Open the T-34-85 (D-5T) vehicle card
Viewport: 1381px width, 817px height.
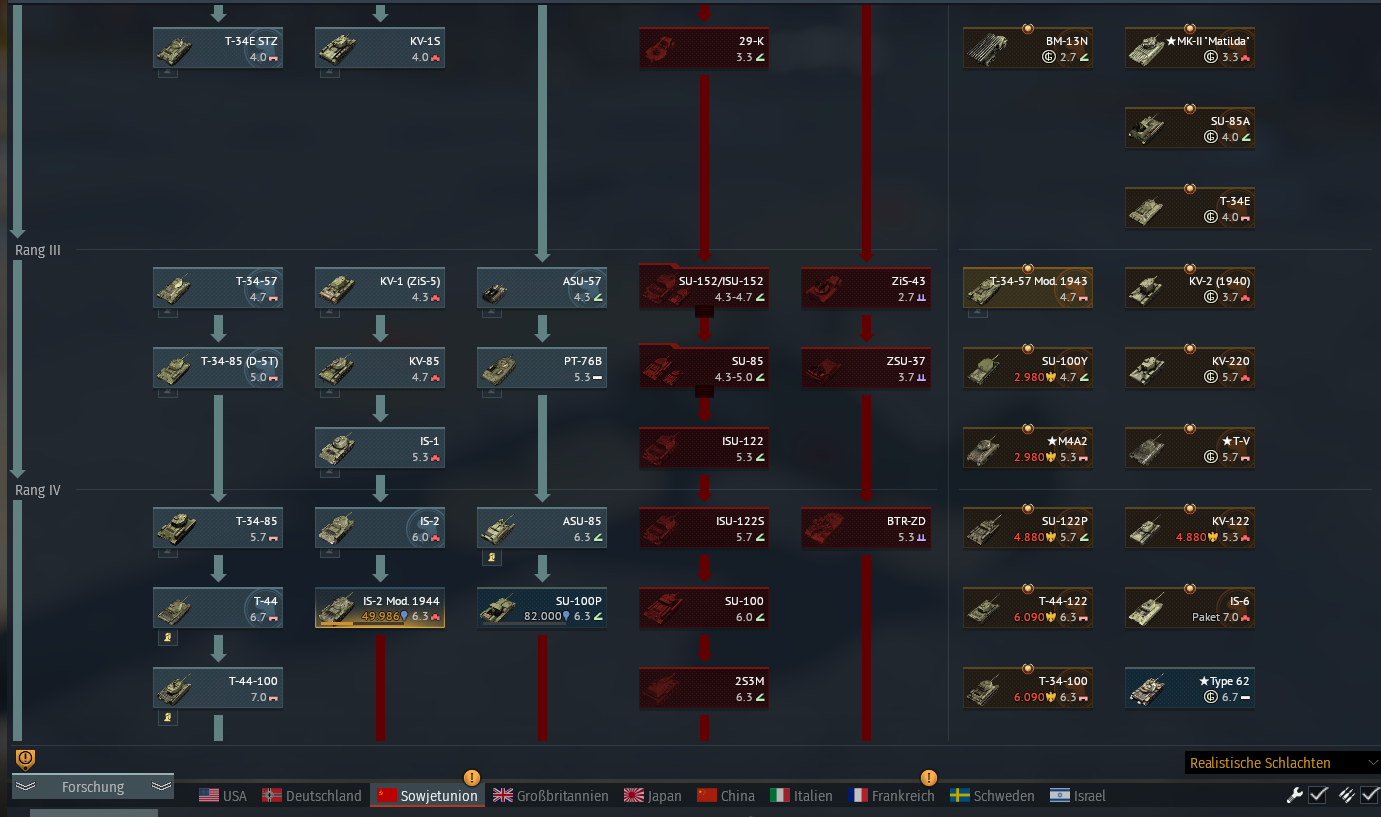[218, 368]
